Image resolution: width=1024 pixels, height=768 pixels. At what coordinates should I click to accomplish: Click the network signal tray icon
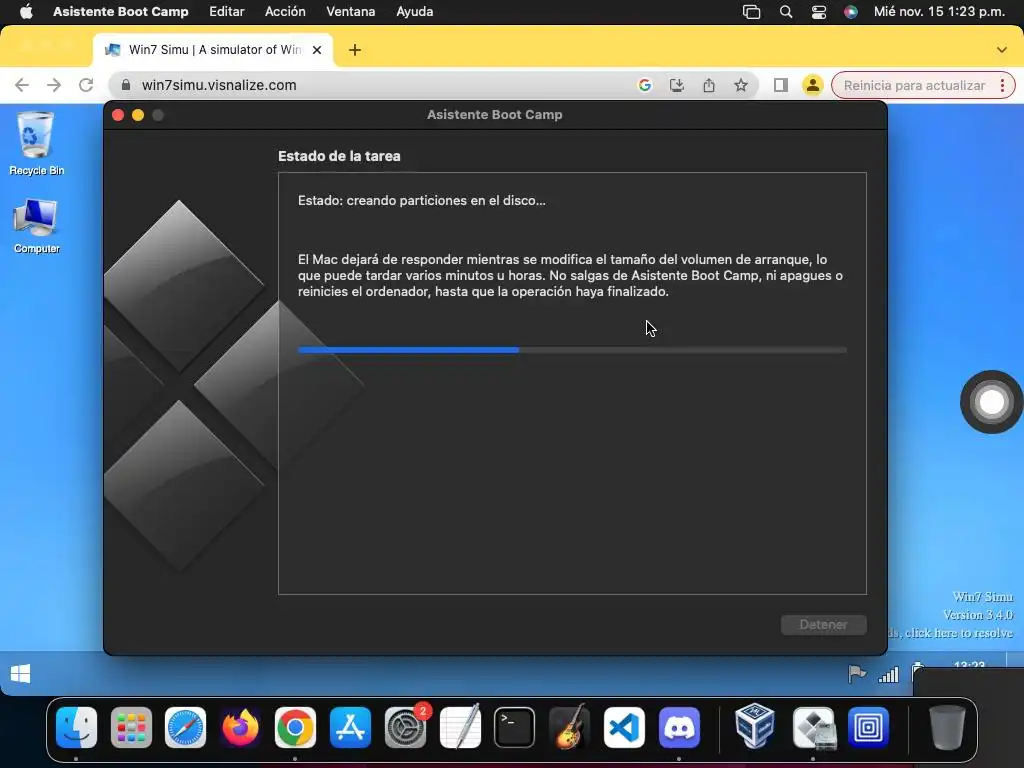(x=888, y=675)
